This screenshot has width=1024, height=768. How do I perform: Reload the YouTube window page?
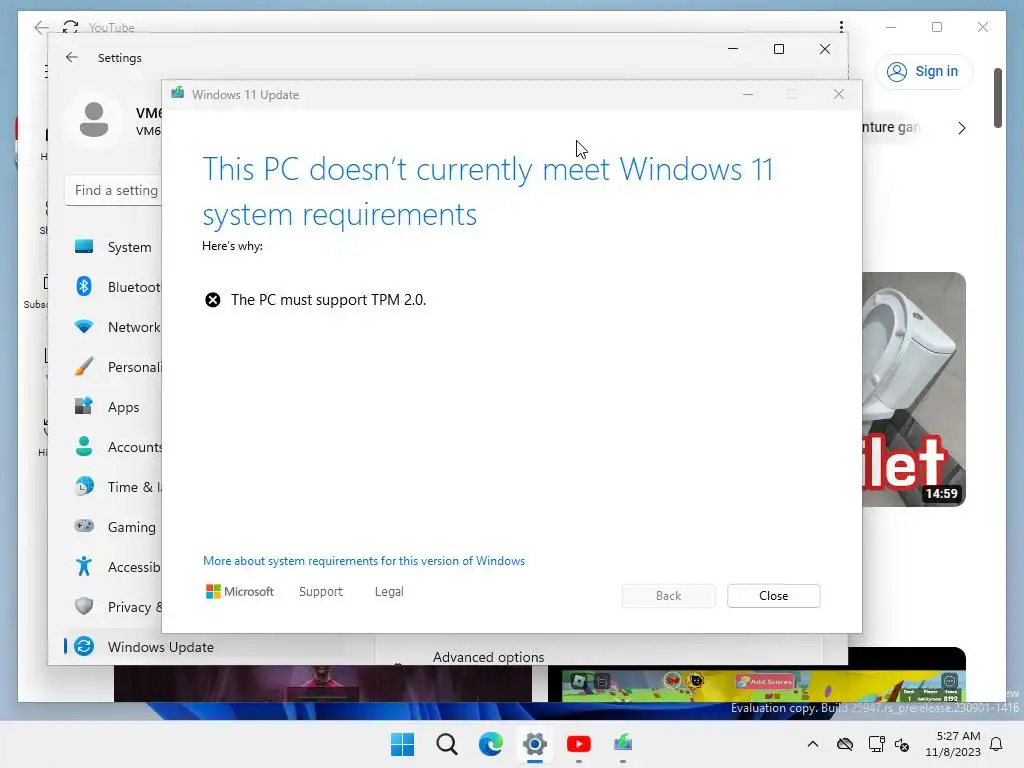pyautogui.click(x=71, y=27)
